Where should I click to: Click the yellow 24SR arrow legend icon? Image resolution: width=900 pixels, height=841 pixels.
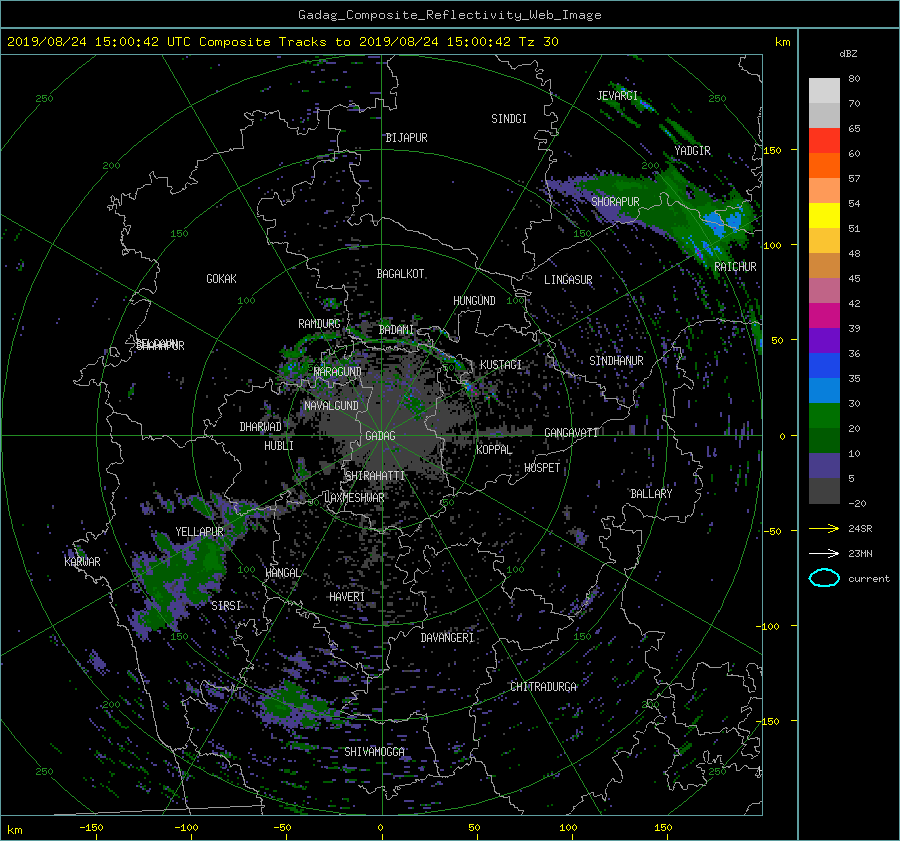point(824,528)
